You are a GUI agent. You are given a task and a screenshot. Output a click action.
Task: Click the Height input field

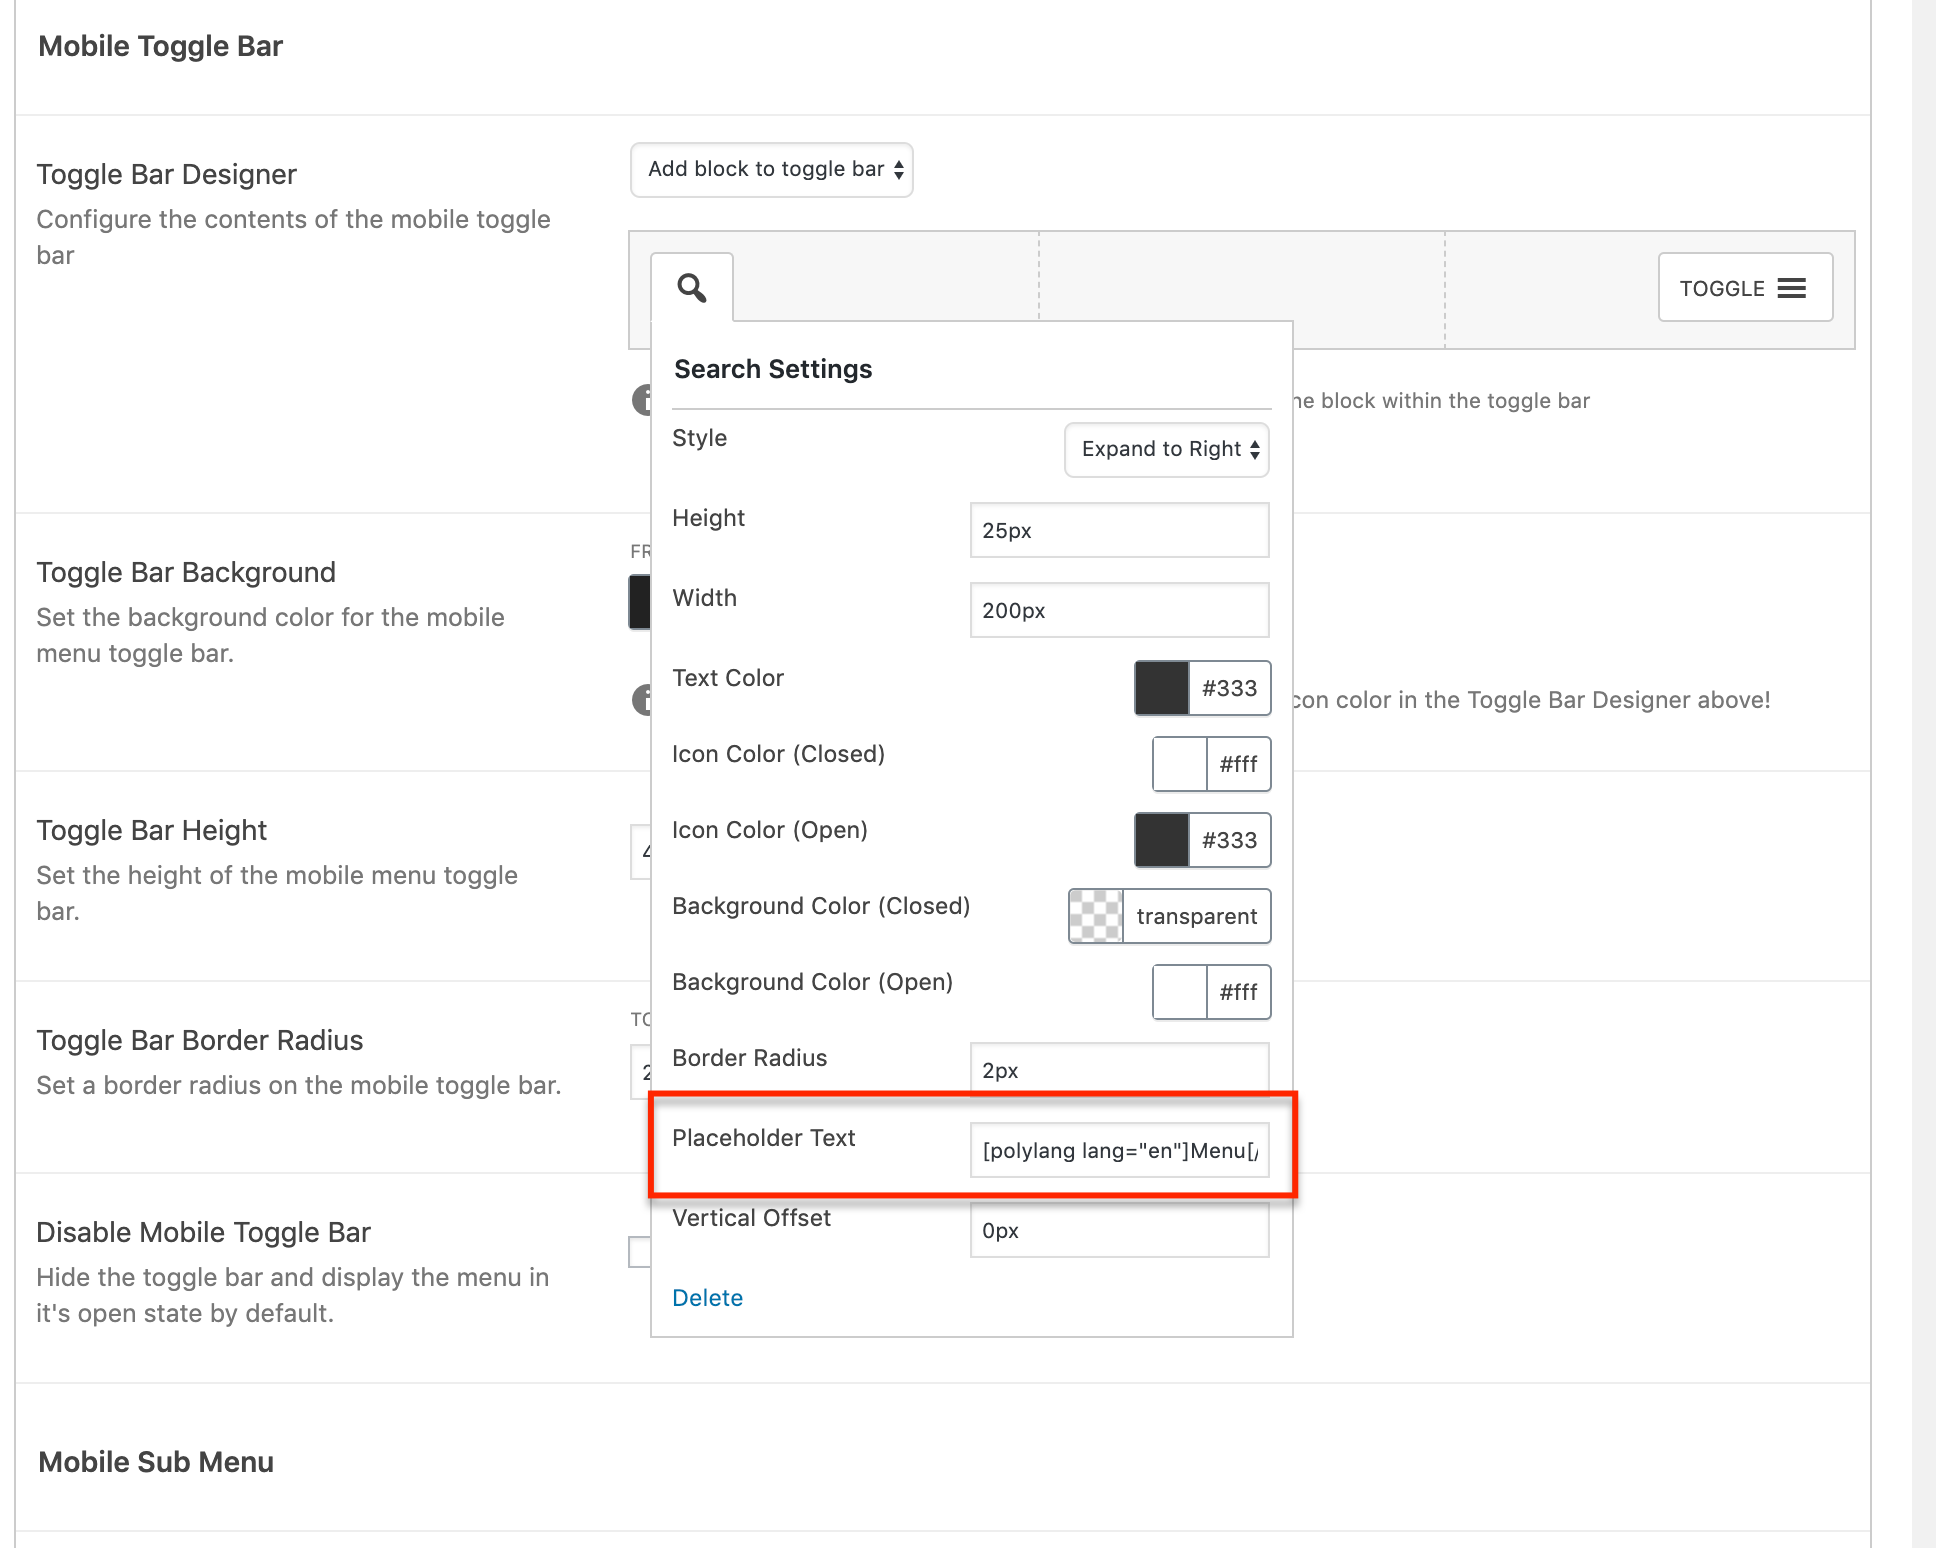(x=1119, y=530)
